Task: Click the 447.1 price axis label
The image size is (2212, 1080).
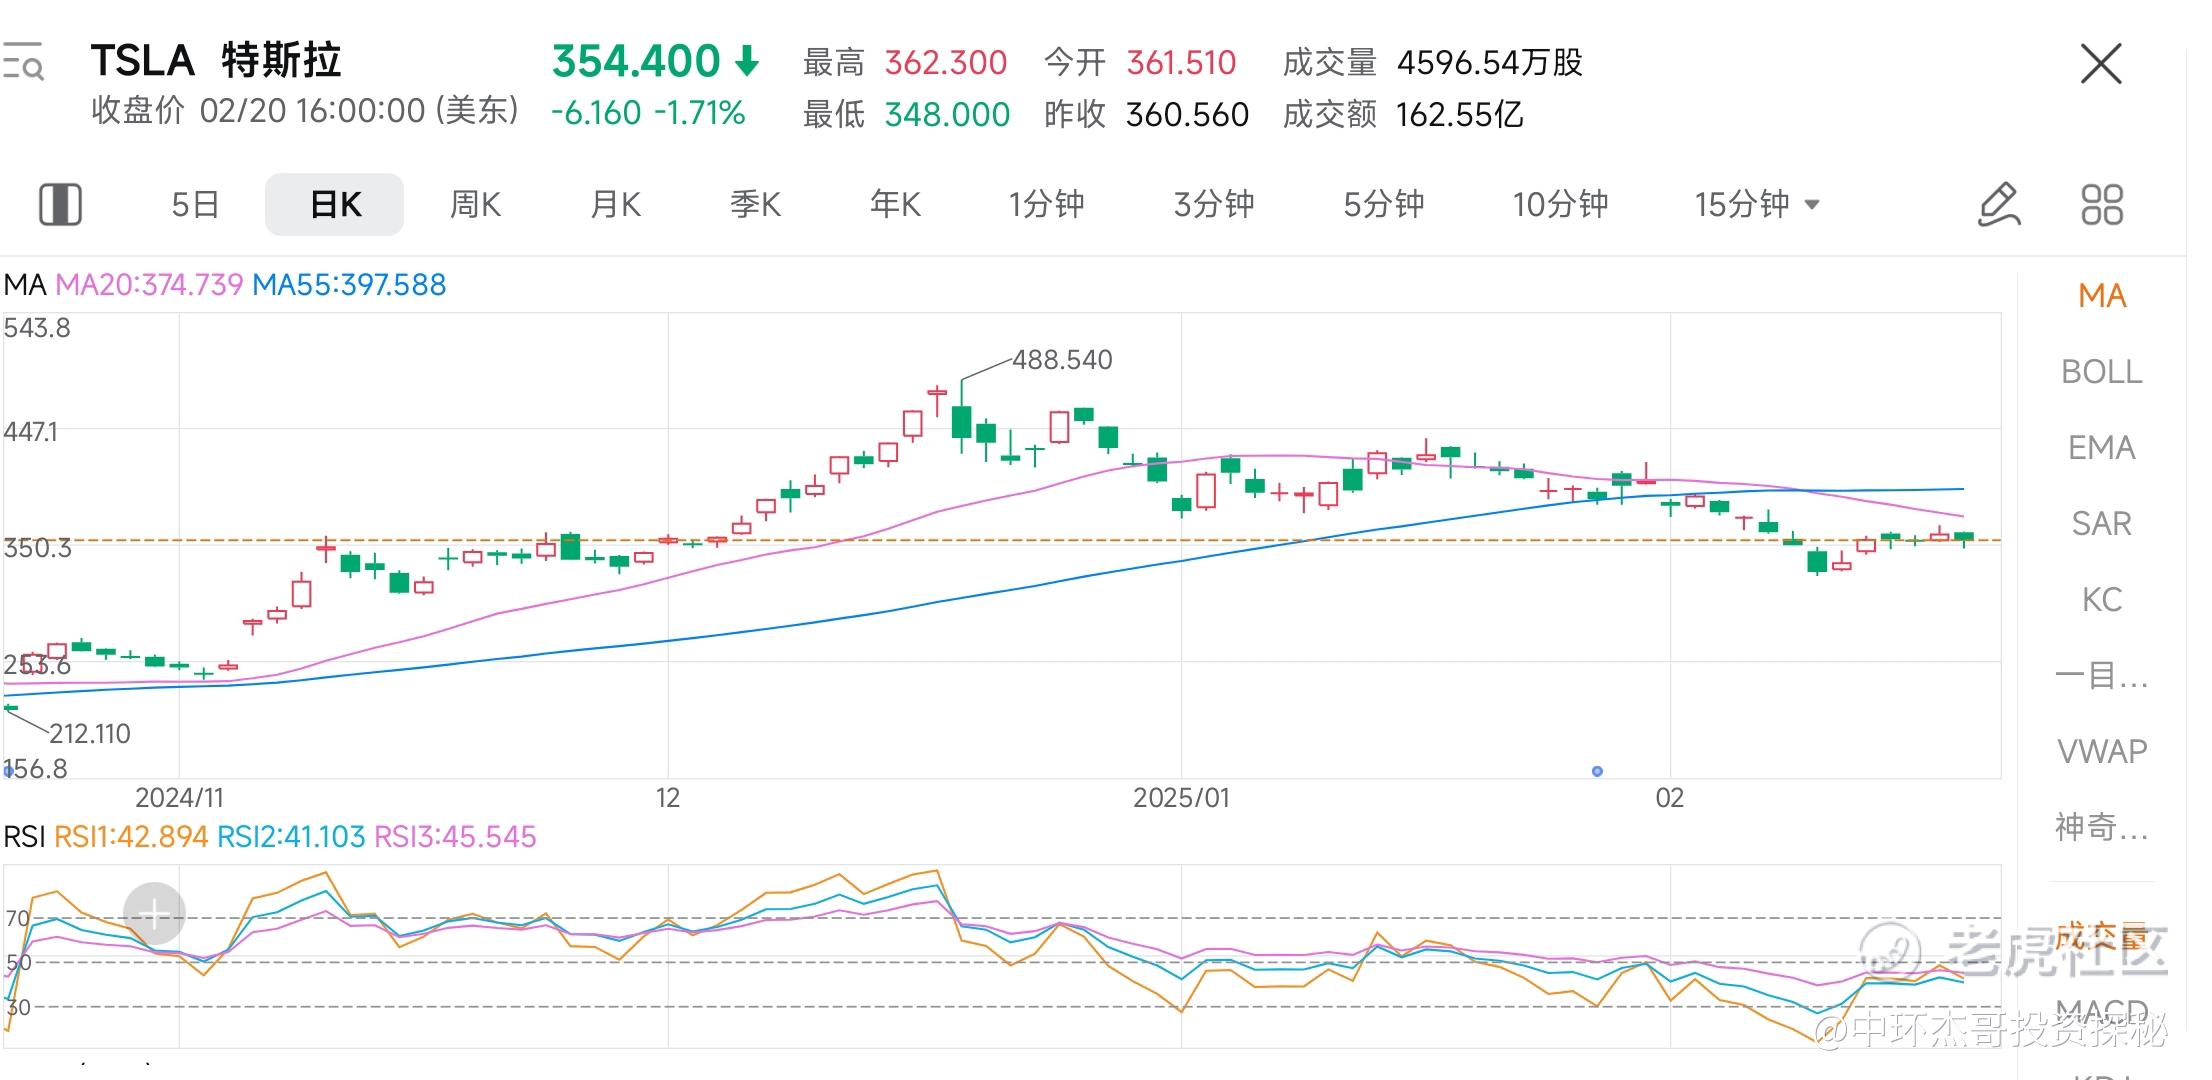Action: (31, 432)
